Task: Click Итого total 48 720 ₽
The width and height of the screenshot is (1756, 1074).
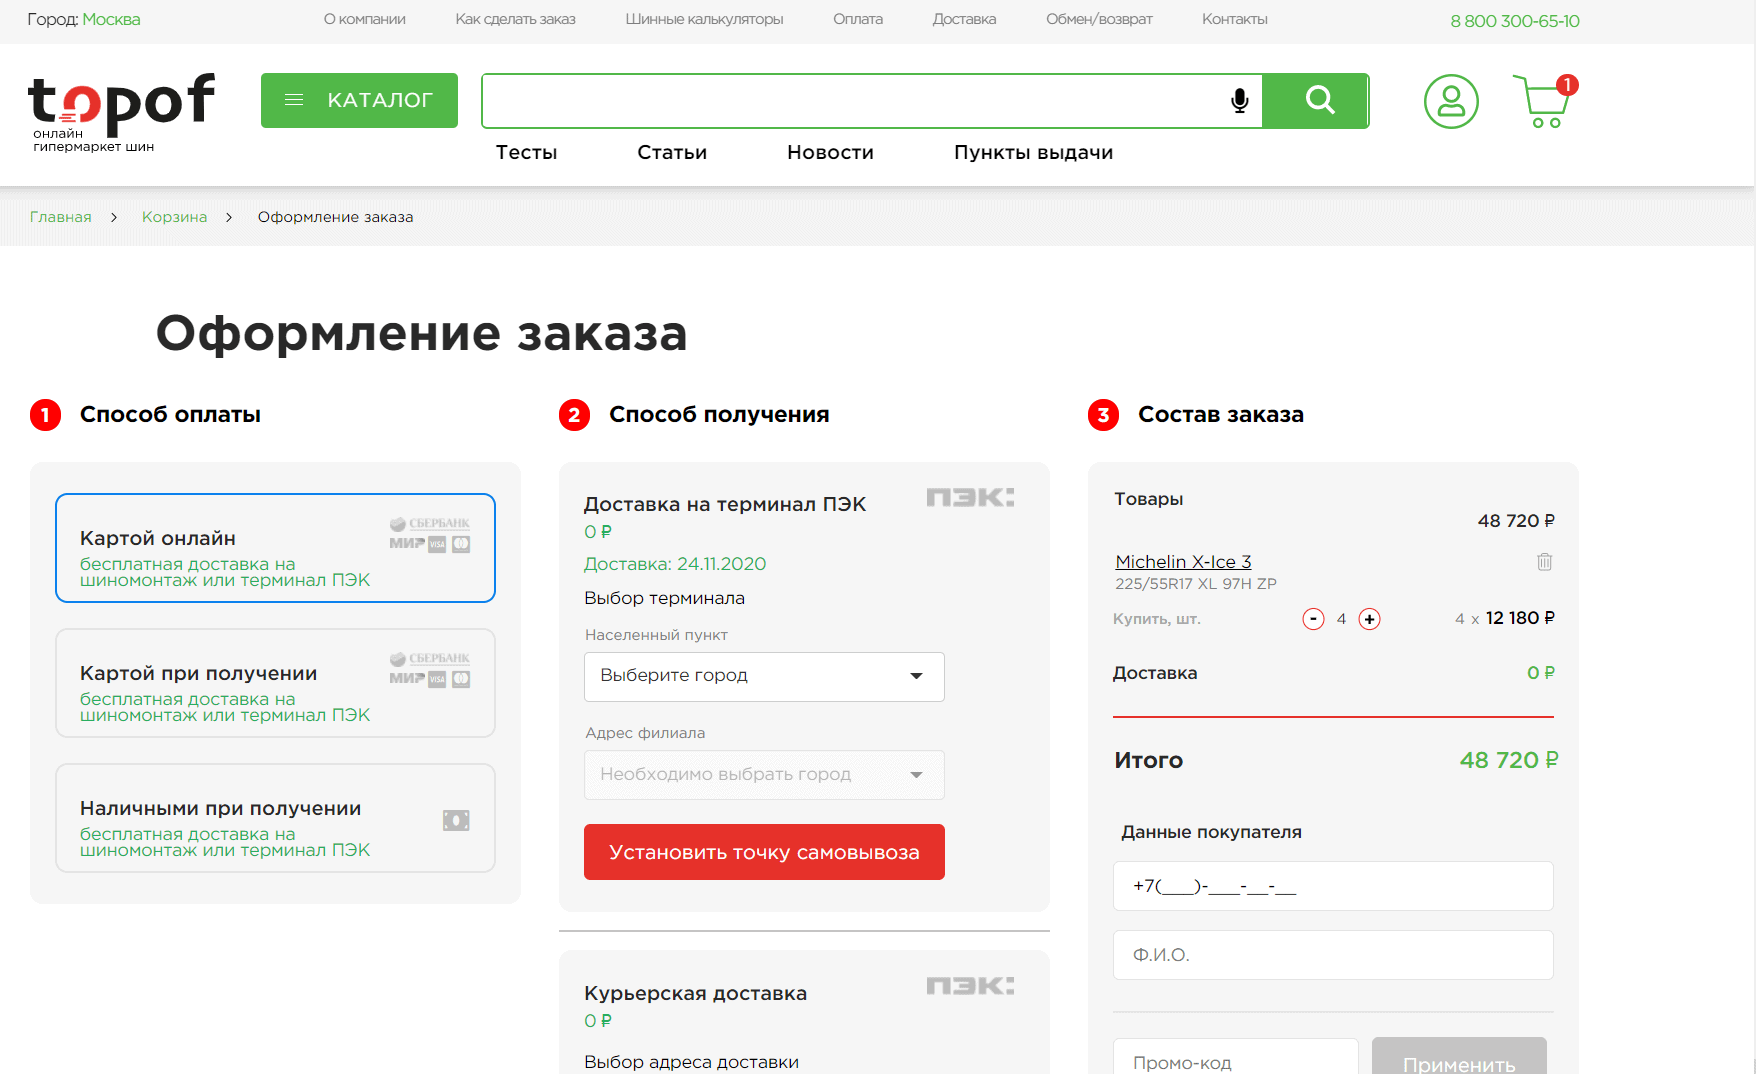Action: pos(1508,760)
